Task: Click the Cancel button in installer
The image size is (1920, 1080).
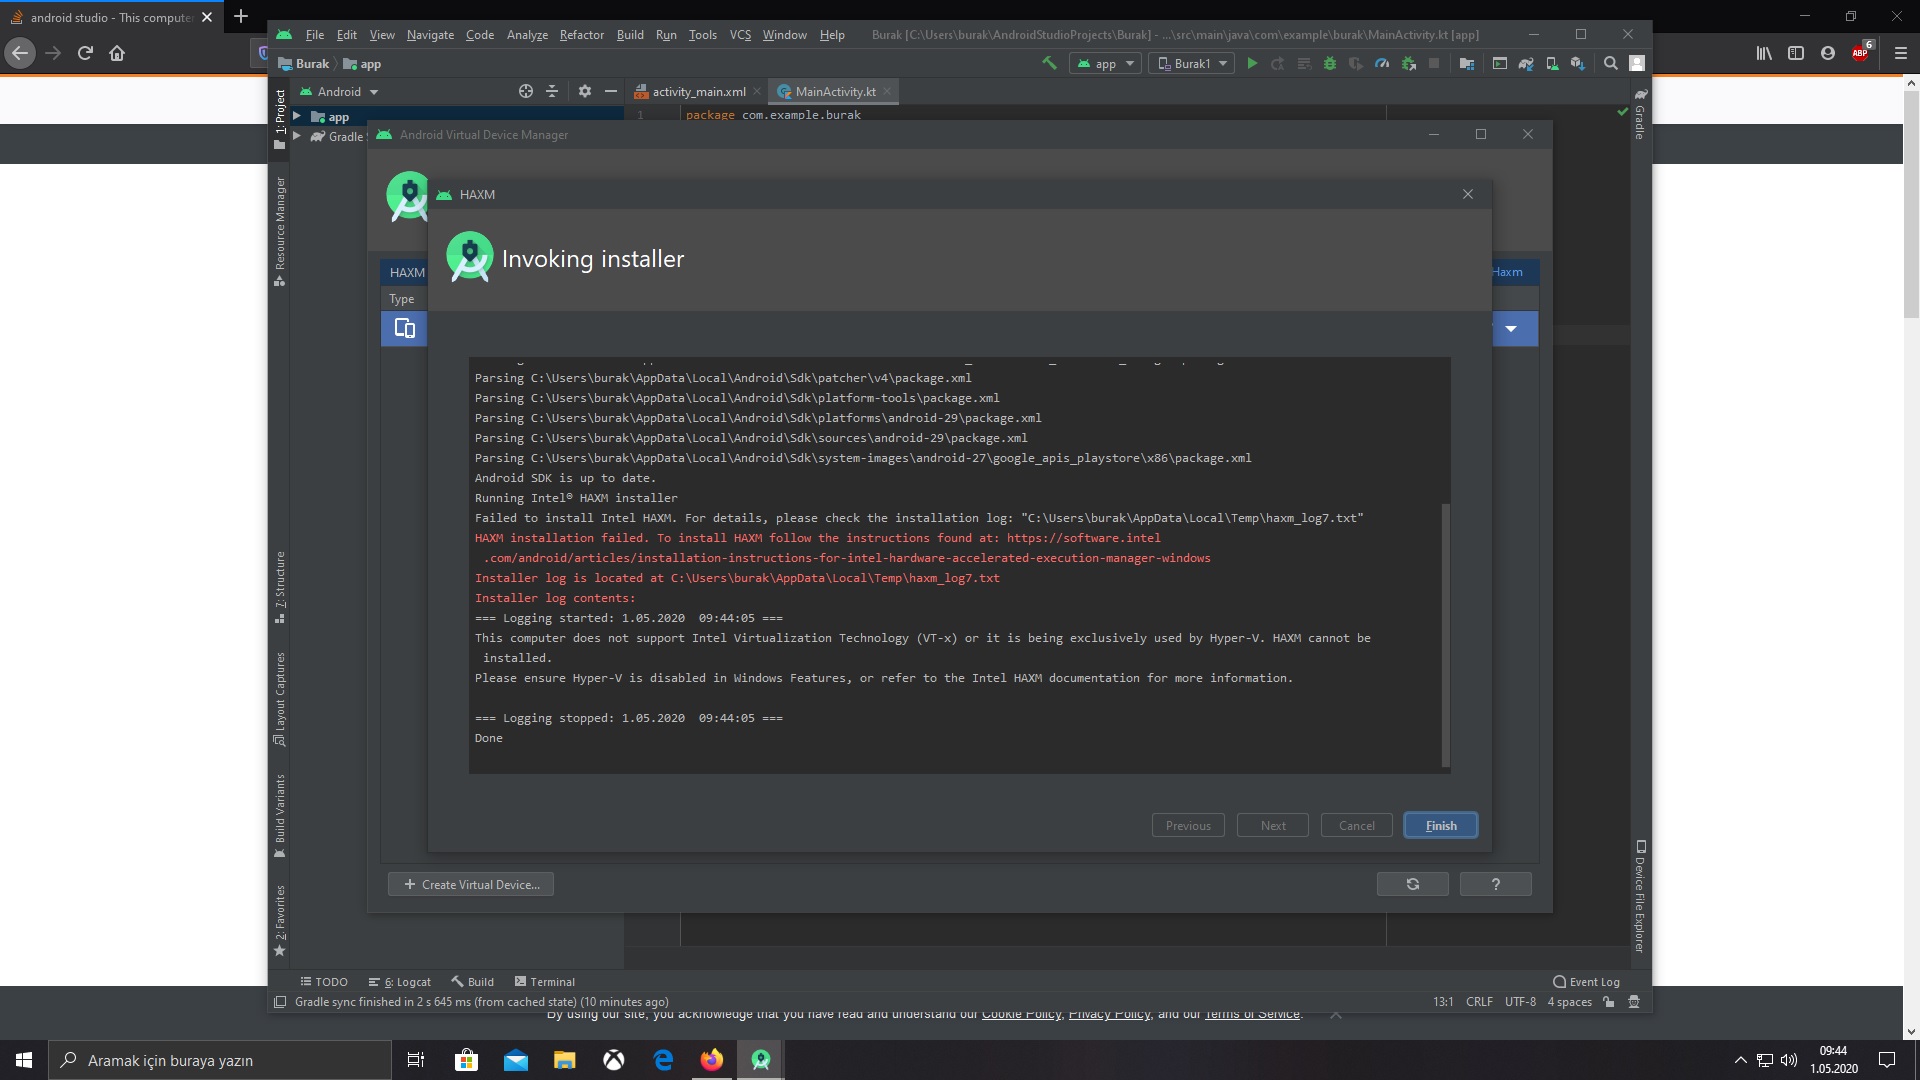Action: tap(1357, 825)
